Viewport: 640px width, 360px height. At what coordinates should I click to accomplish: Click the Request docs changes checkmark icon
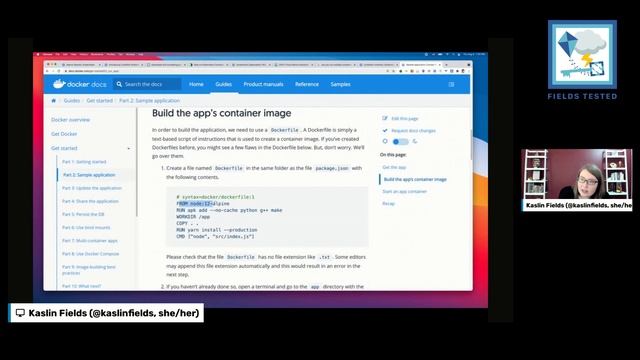(385, 131)
